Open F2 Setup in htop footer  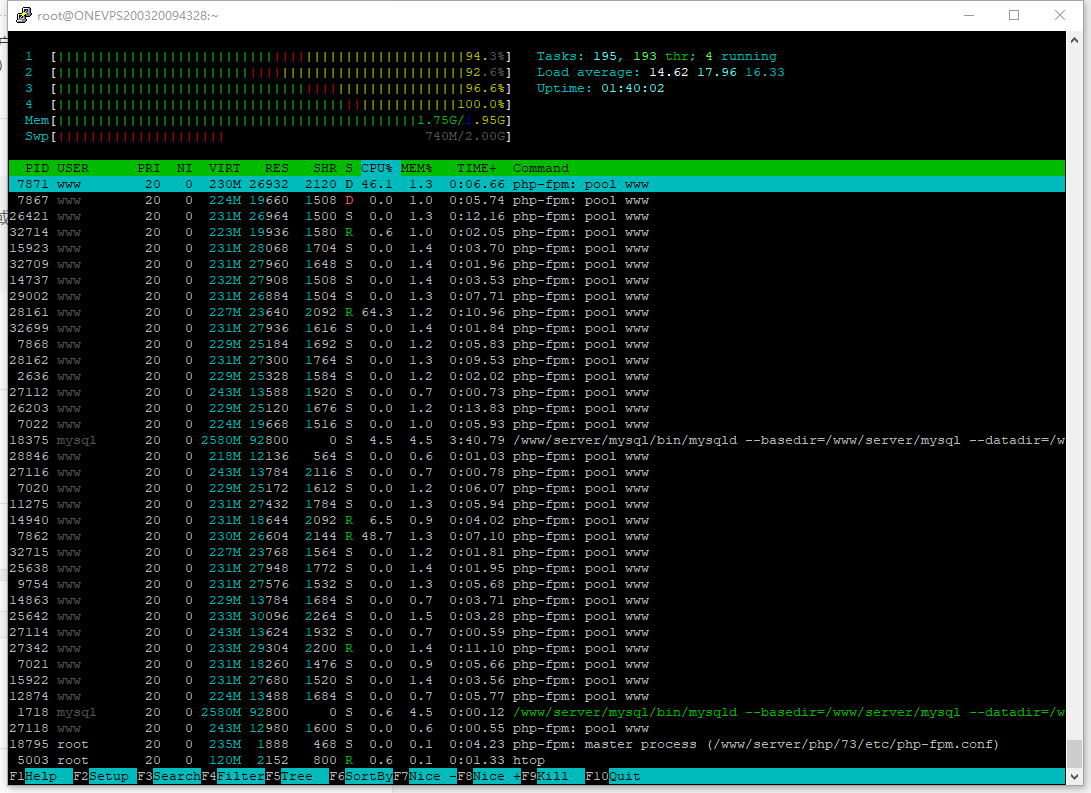pos(104,776)
